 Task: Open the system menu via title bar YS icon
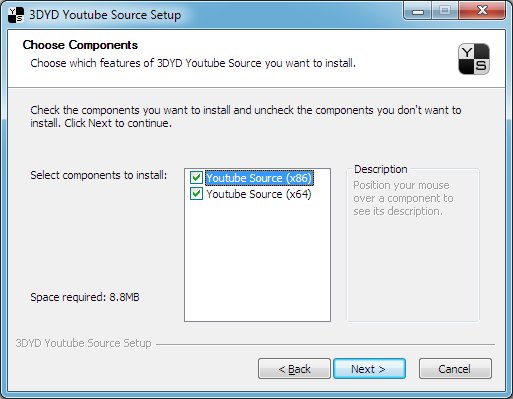[x=16, y=15]
